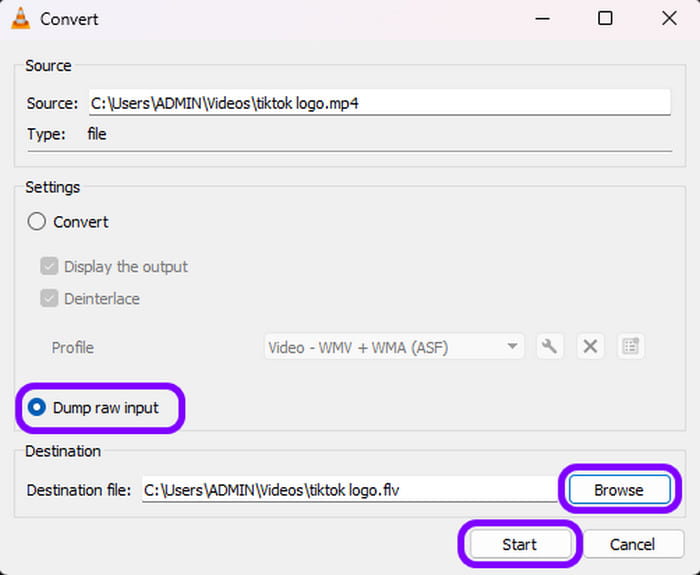Cancel the Convert dialog
700x575 pixels.
(x=633, y=544)
